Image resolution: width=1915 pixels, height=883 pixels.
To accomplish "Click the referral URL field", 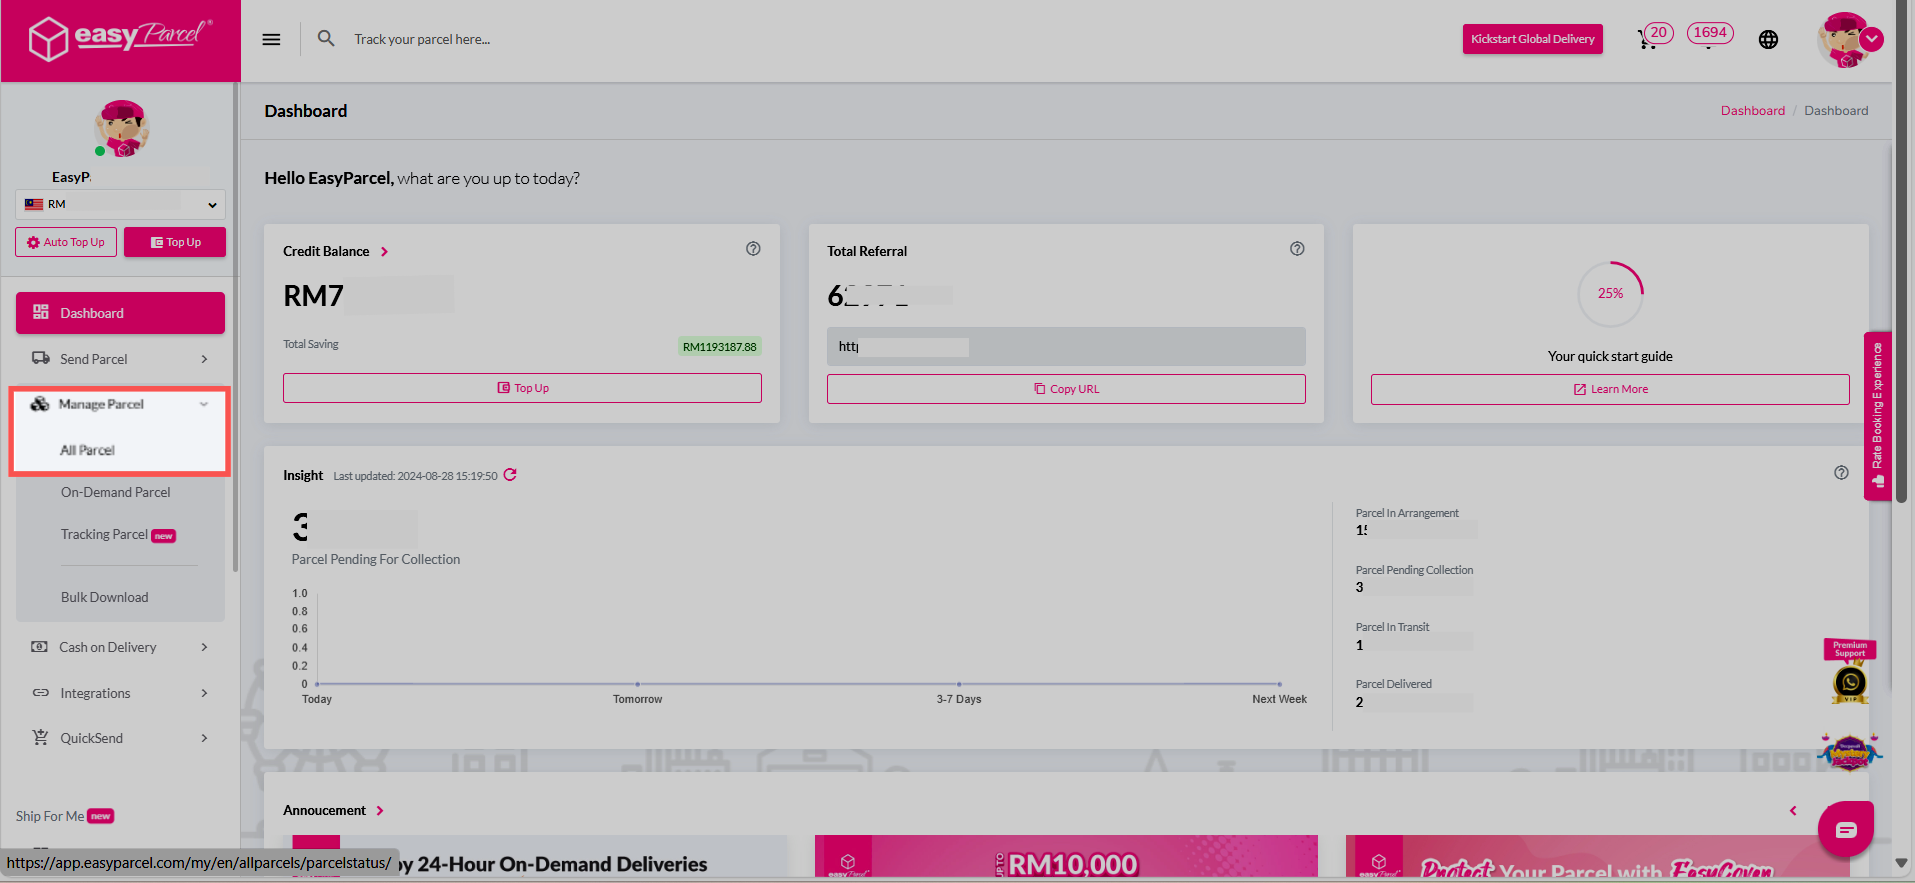I will [1066, 346].
